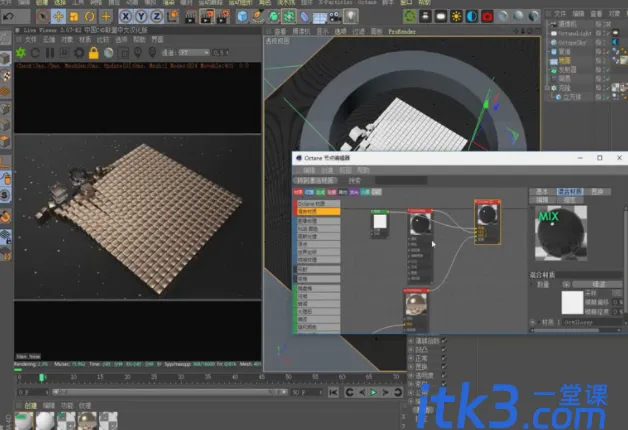Click the render view clapperboard icon
This screenshot has height=430, width=628.
tap(191, 16)
